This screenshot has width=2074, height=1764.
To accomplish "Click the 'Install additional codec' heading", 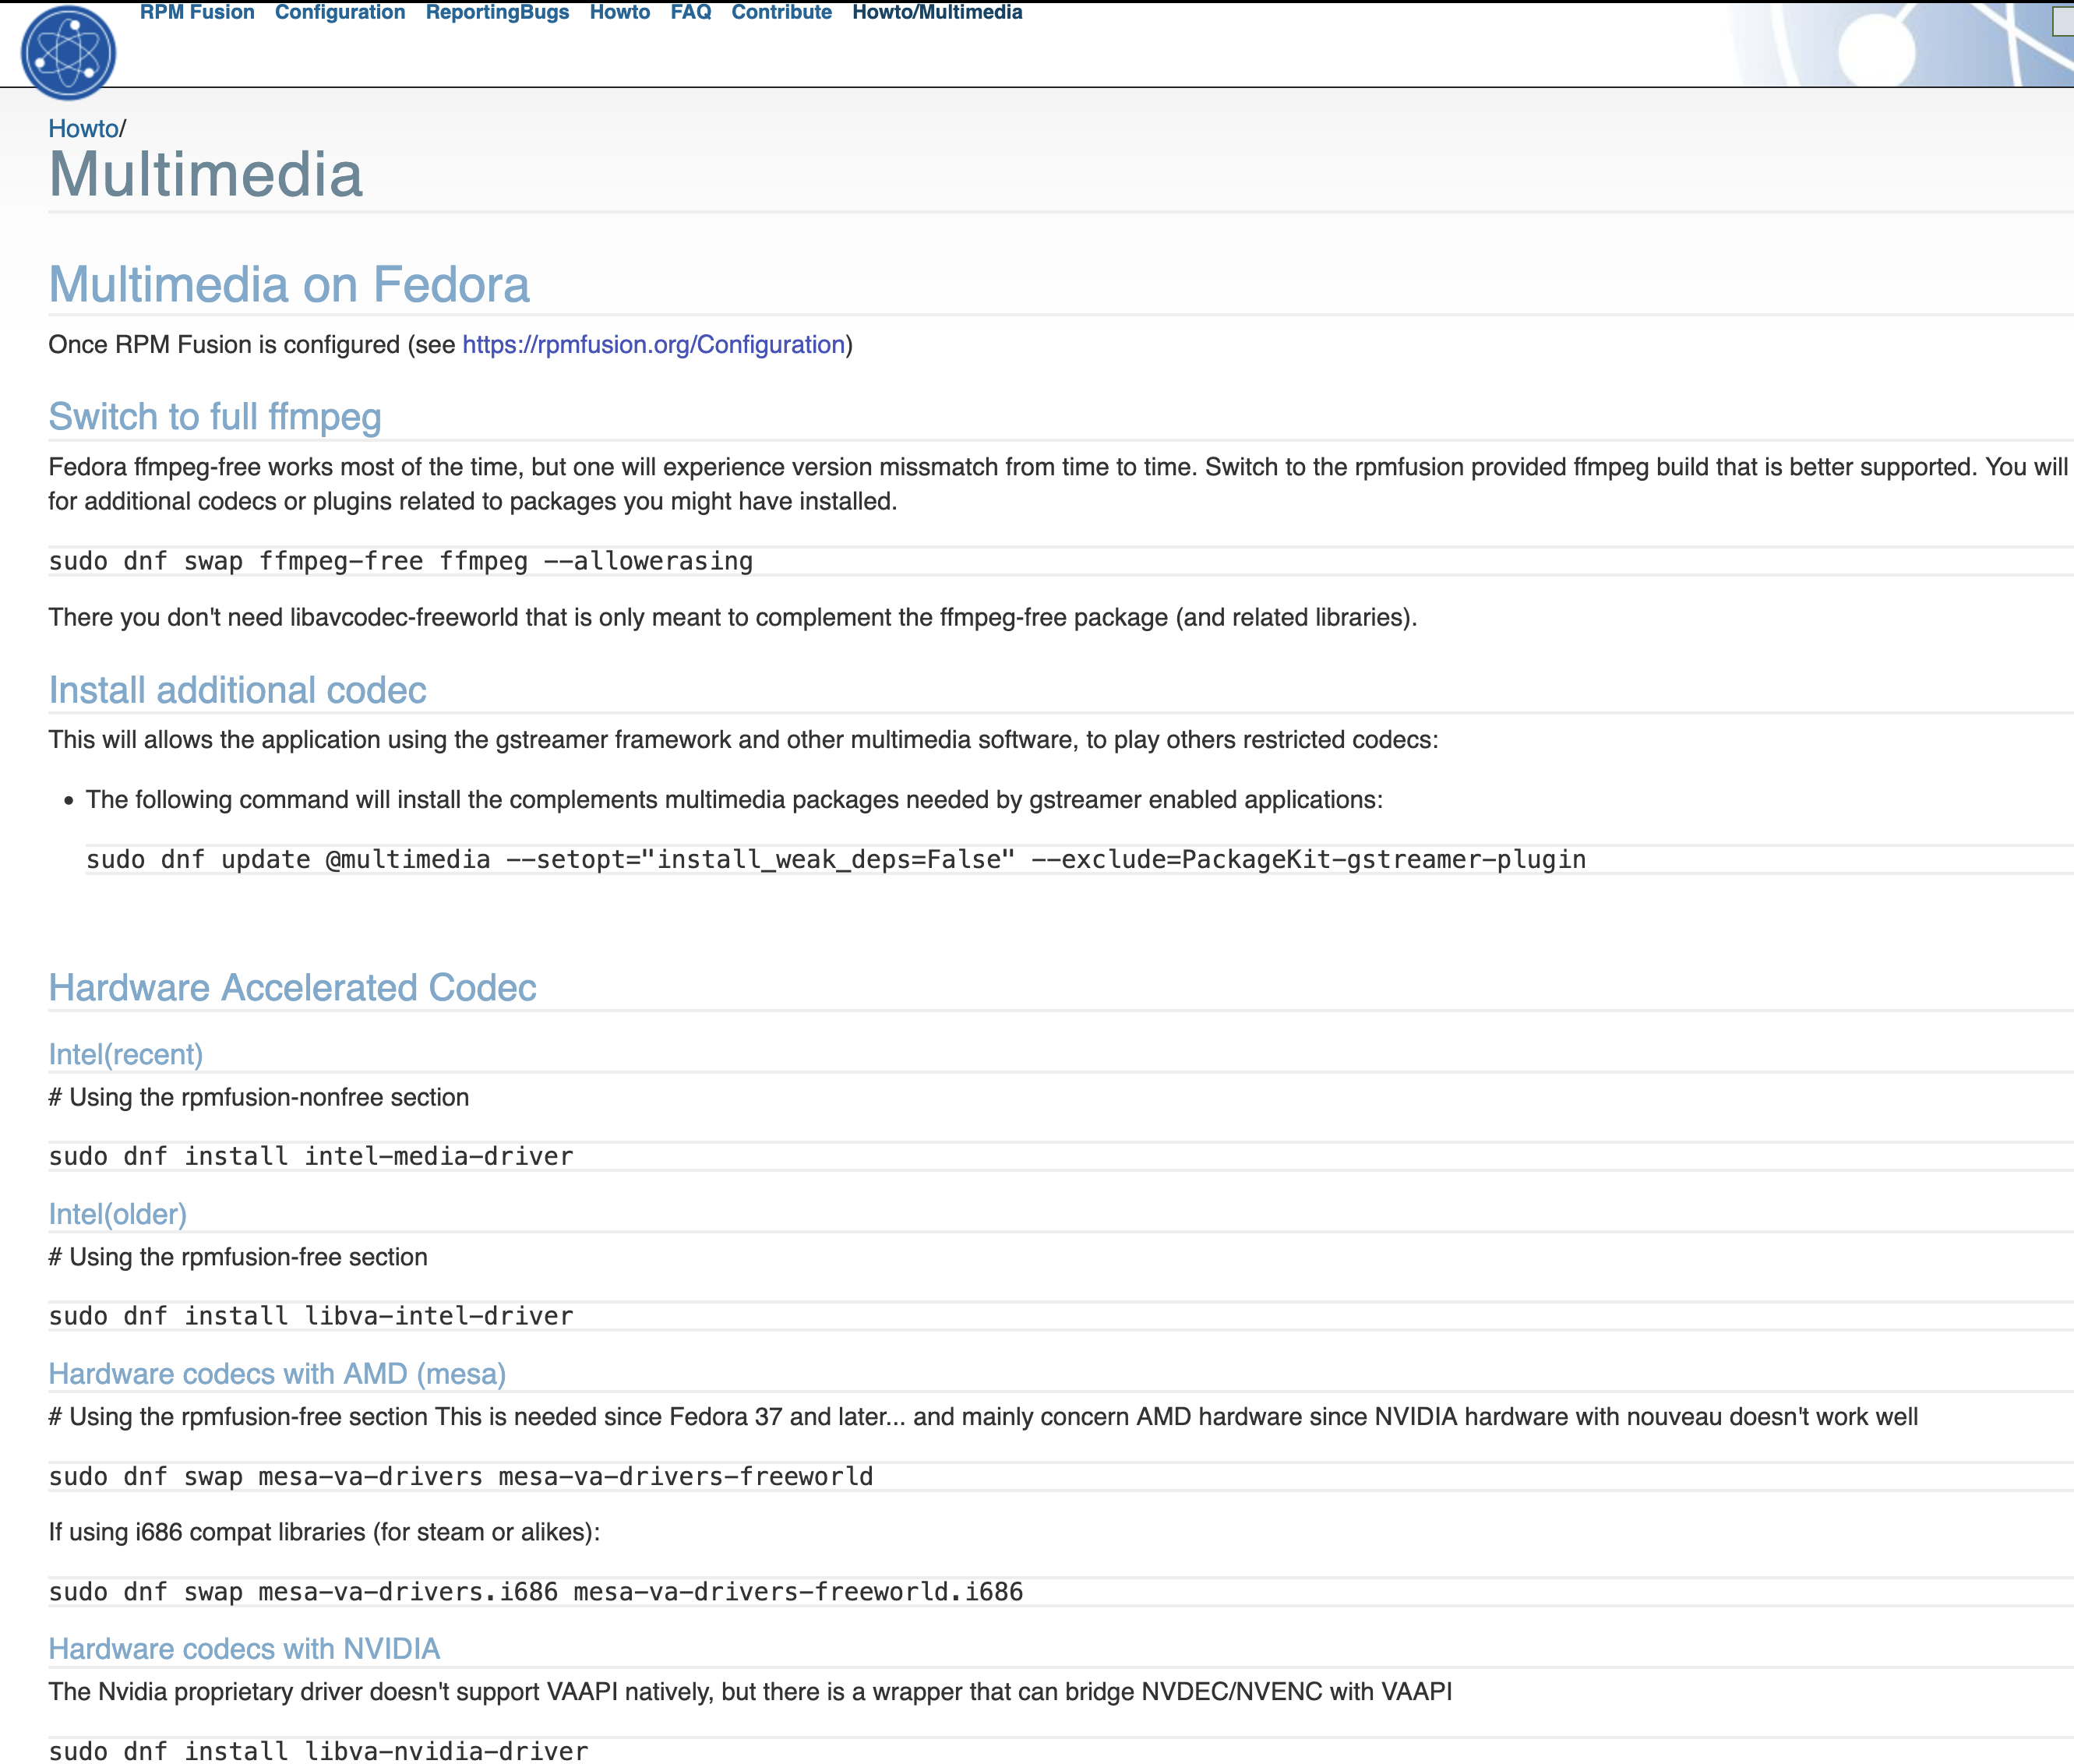I will [x=237, y=689].
